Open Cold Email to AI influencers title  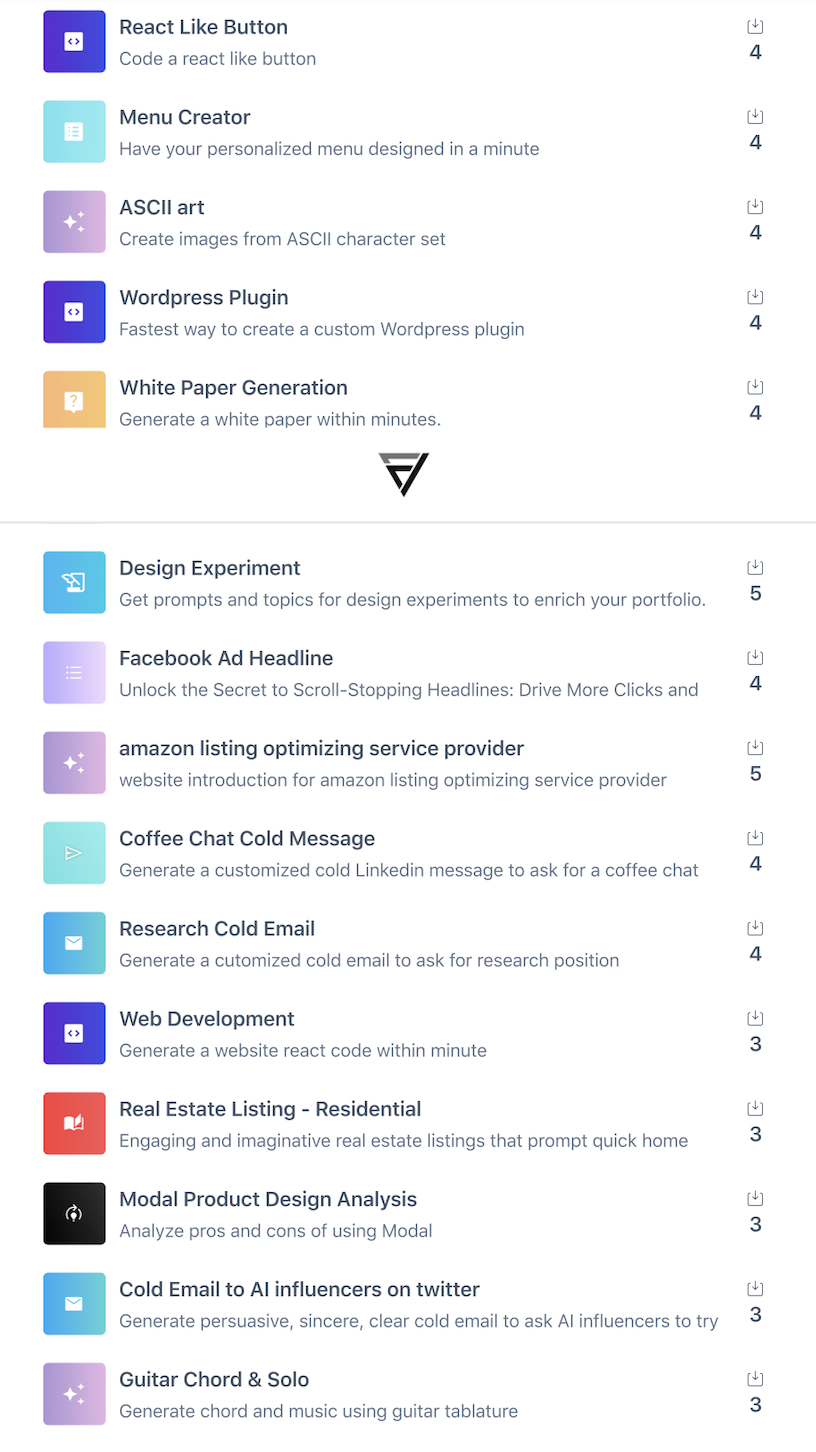(x=299, y=1289)
